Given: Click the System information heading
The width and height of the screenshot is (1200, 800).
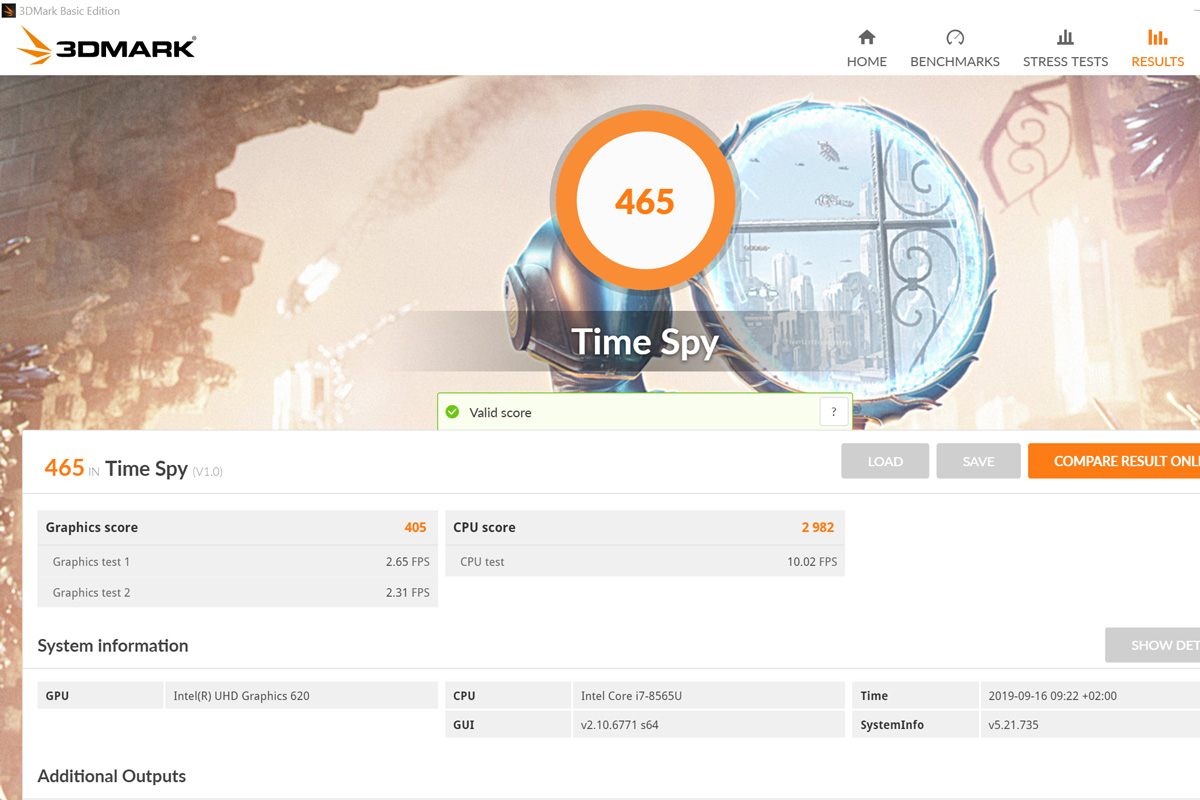Looking at the screenshot, I should [113, 645].
